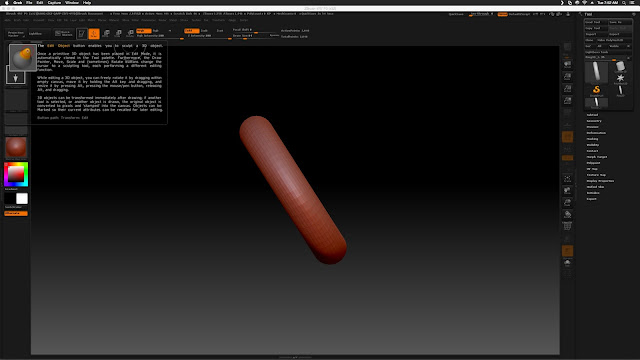Click the Frame icon on right shelf

(567, 179)
